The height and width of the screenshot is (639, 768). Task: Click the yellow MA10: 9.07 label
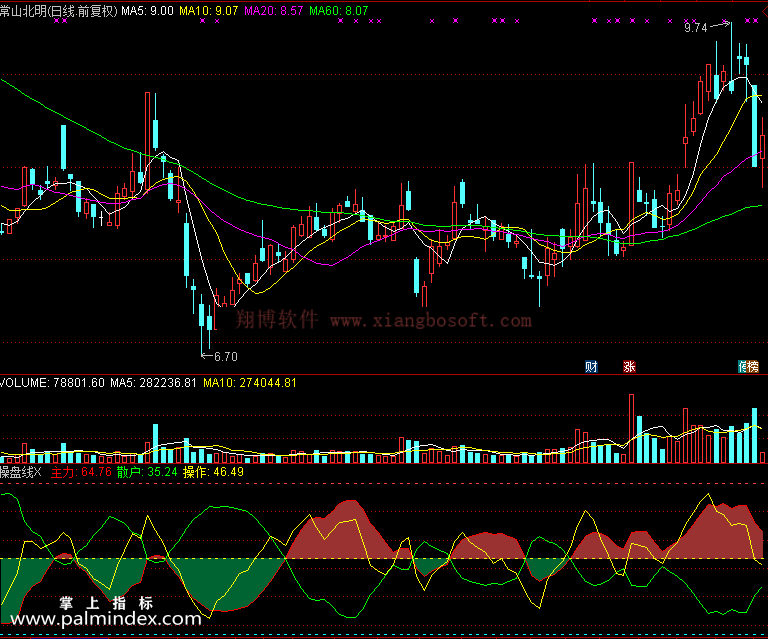pos(209,11)
